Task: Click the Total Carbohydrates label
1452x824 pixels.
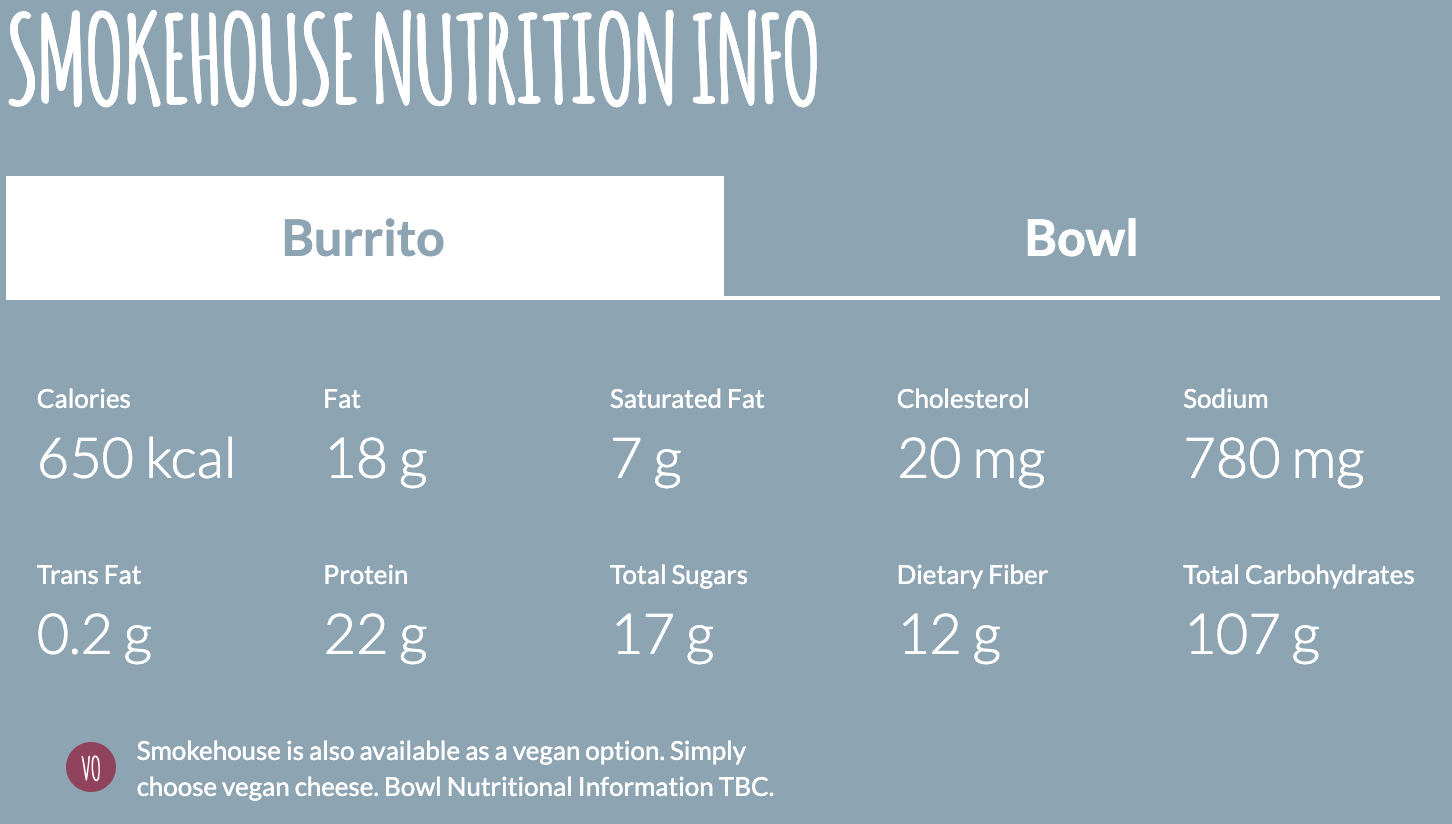Action: [1299, 575]
